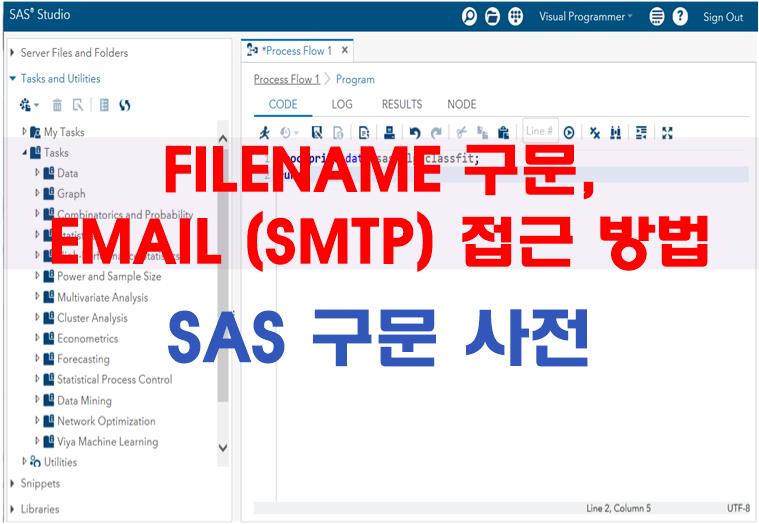This screenshot has height=524, width=759.
Task: Cut selected code with scissors icon
Action: coord(461,132)
